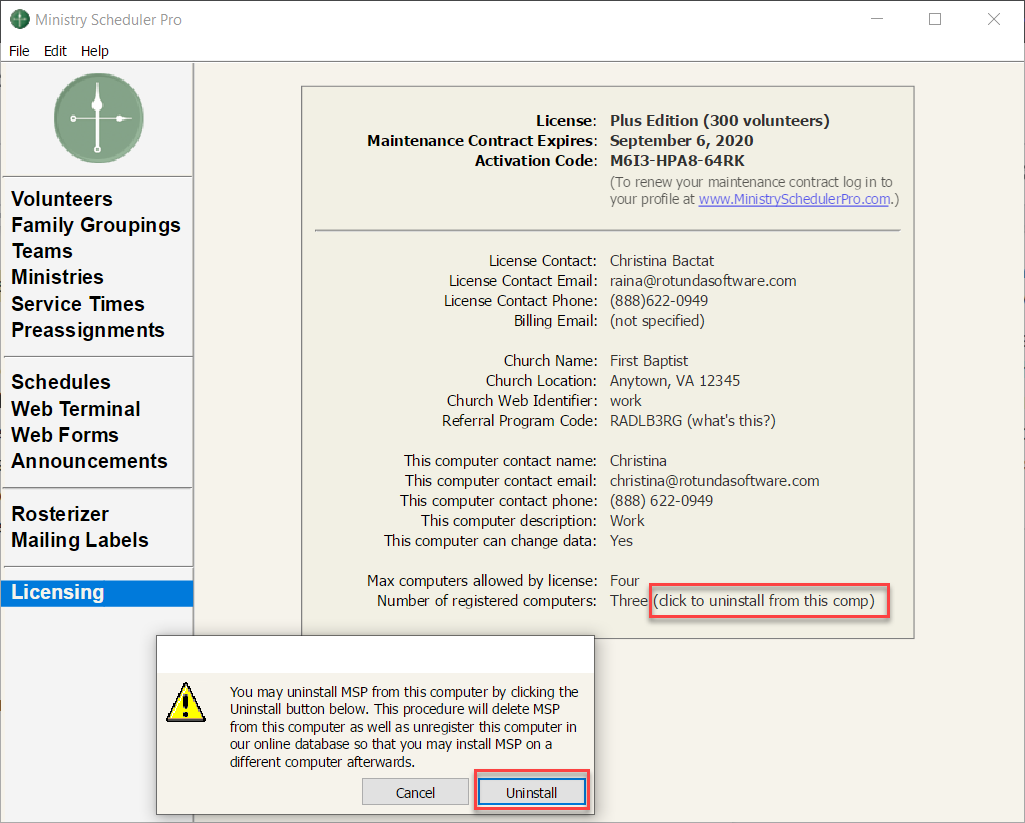The image size is (1025, 823).
Task: Open Announcements section
Action: 90,461
